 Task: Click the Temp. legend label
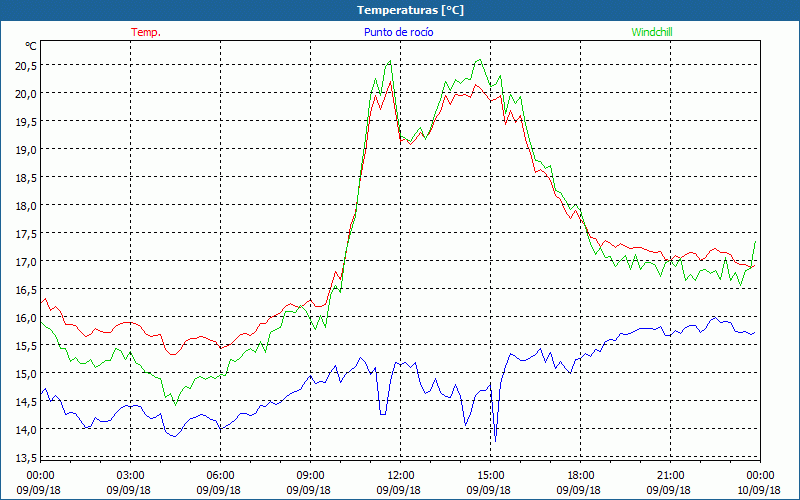pyautogui.click(x=146, y=32)
